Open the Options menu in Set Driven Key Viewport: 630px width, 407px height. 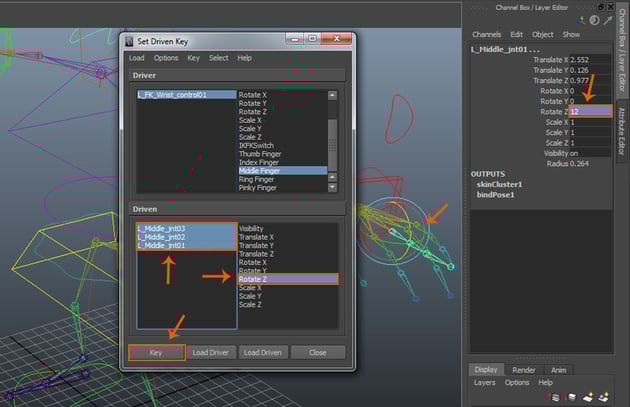pos(166,58)
